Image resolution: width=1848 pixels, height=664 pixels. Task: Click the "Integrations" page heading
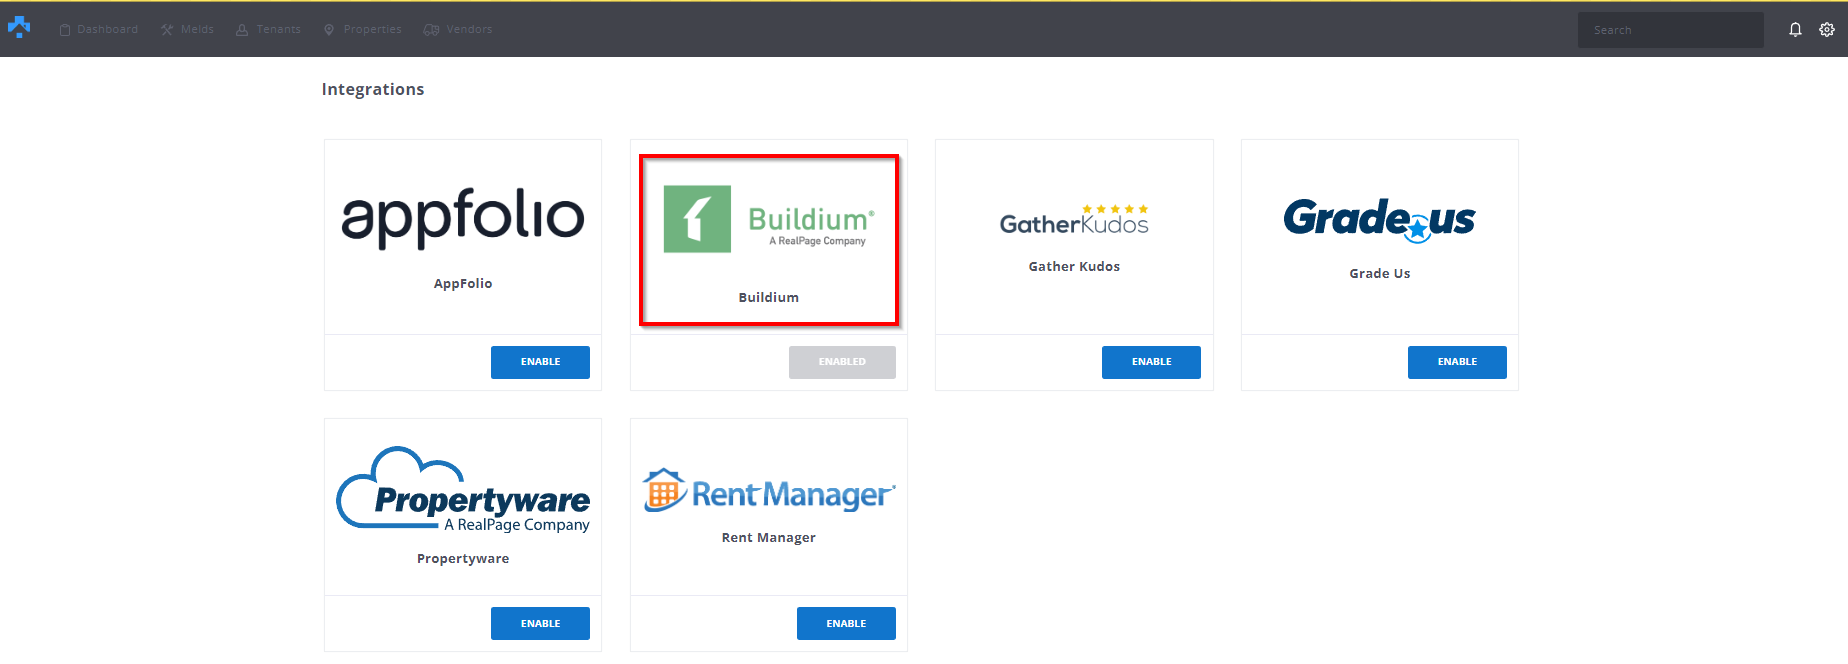click(x=373, y=90)
